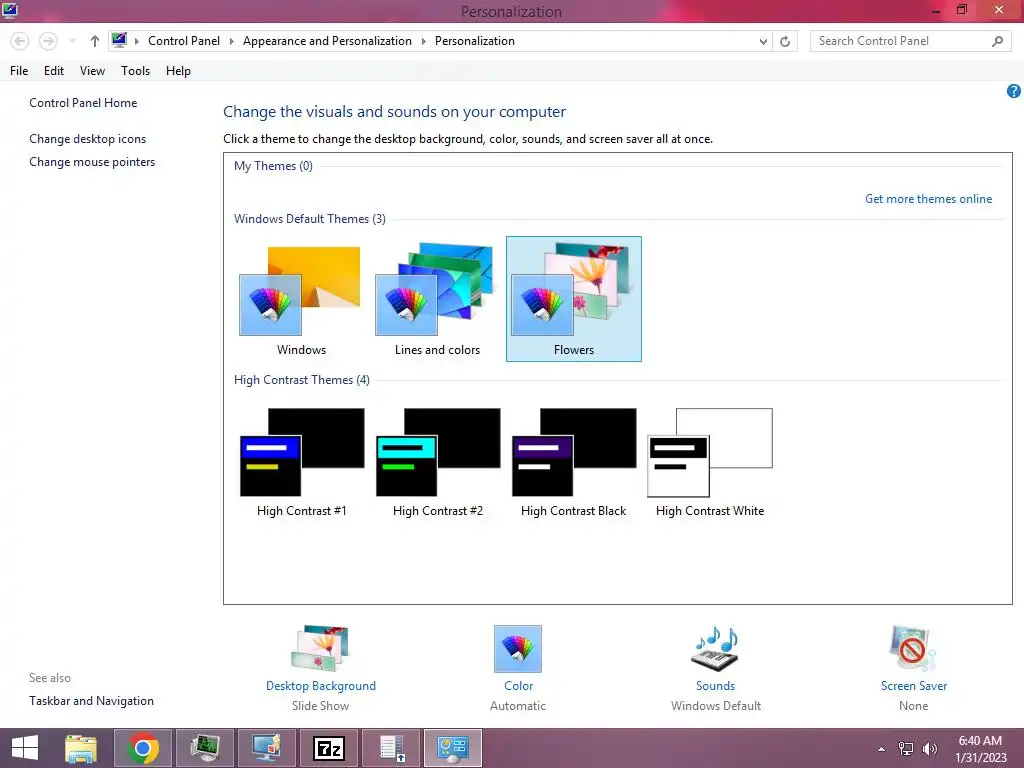The image size is (1024, 768).
Task: Open the View menu
Action: coord(92,71)
